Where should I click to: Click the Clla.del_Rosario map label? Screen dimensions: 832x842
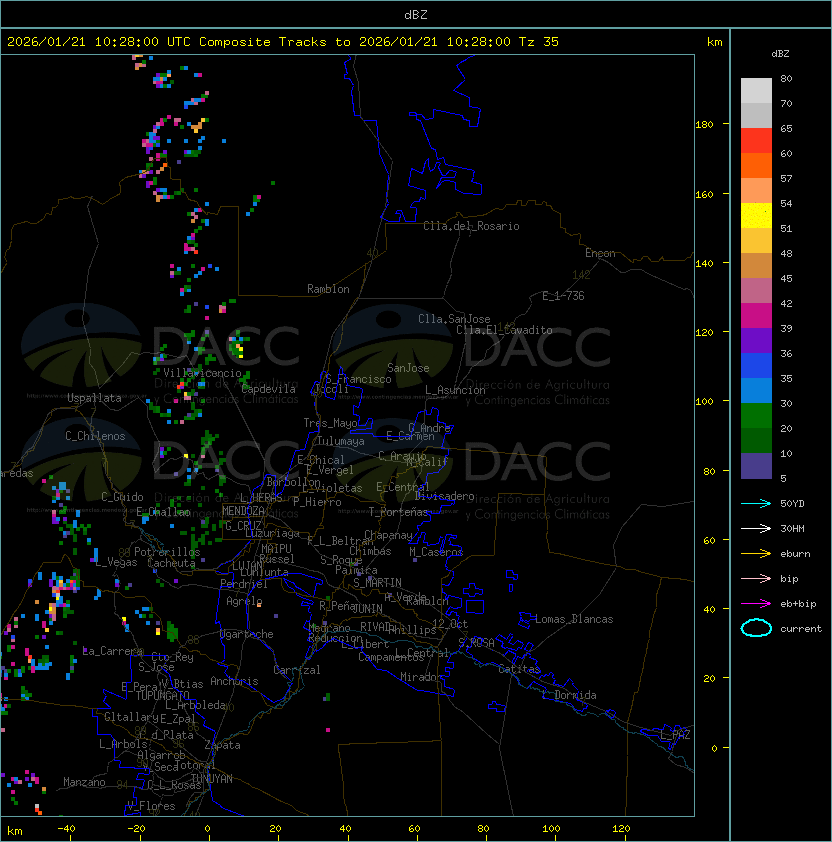471,226
